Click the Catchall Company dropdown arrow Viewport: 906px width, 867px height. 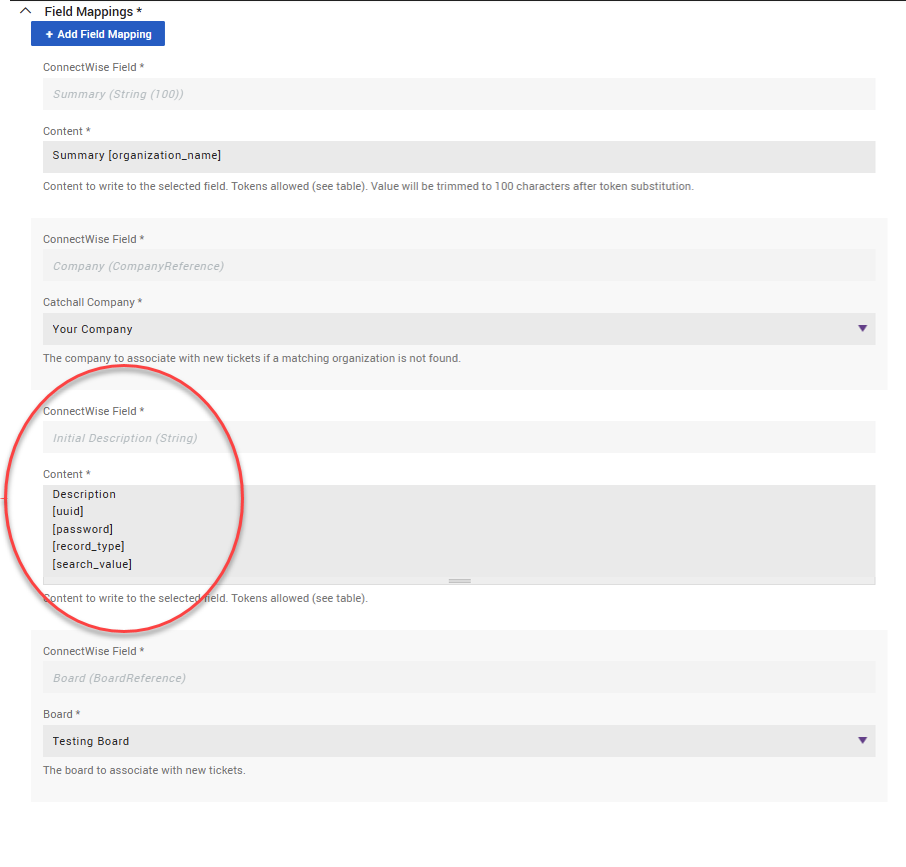click(862, 329)
